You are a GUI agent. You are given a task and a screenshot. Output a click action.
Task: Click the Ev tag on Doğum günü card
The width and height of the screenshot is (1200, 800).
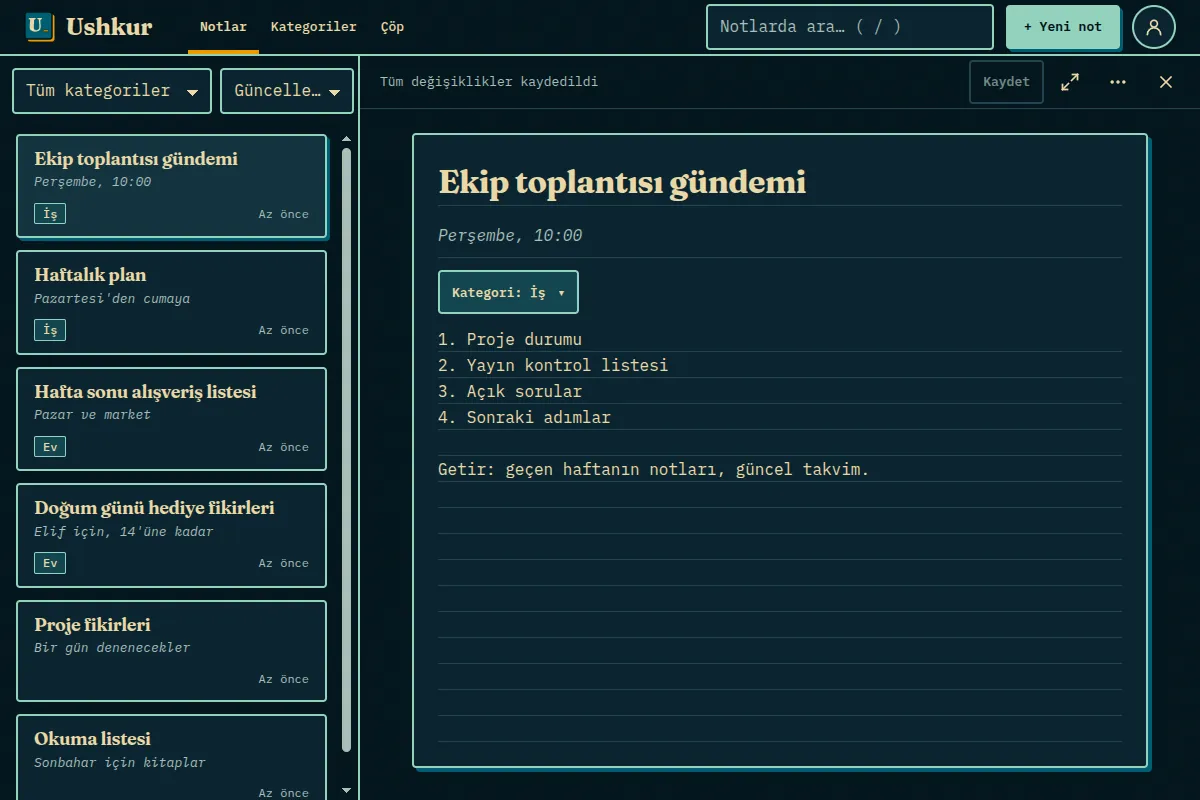(50, 563)
